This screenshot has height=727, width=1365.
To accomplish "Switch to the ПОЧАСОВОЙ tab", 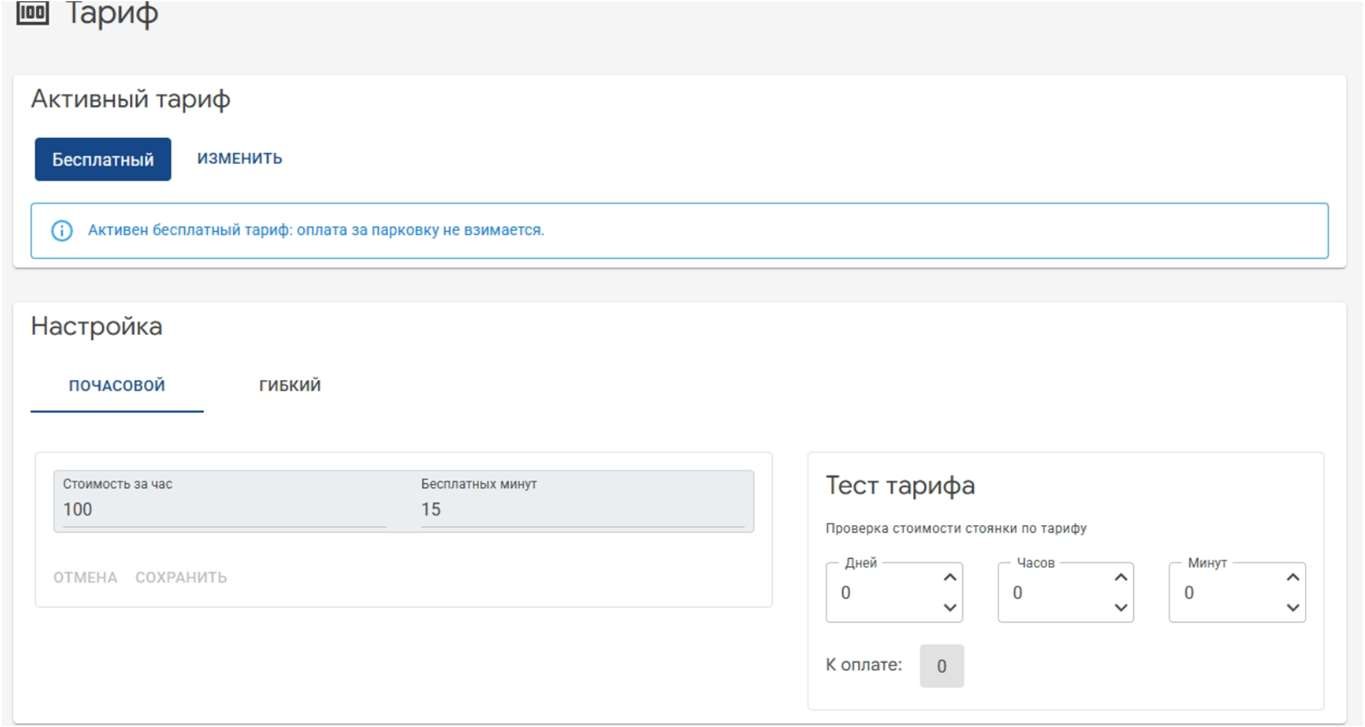I will [117, 386].
